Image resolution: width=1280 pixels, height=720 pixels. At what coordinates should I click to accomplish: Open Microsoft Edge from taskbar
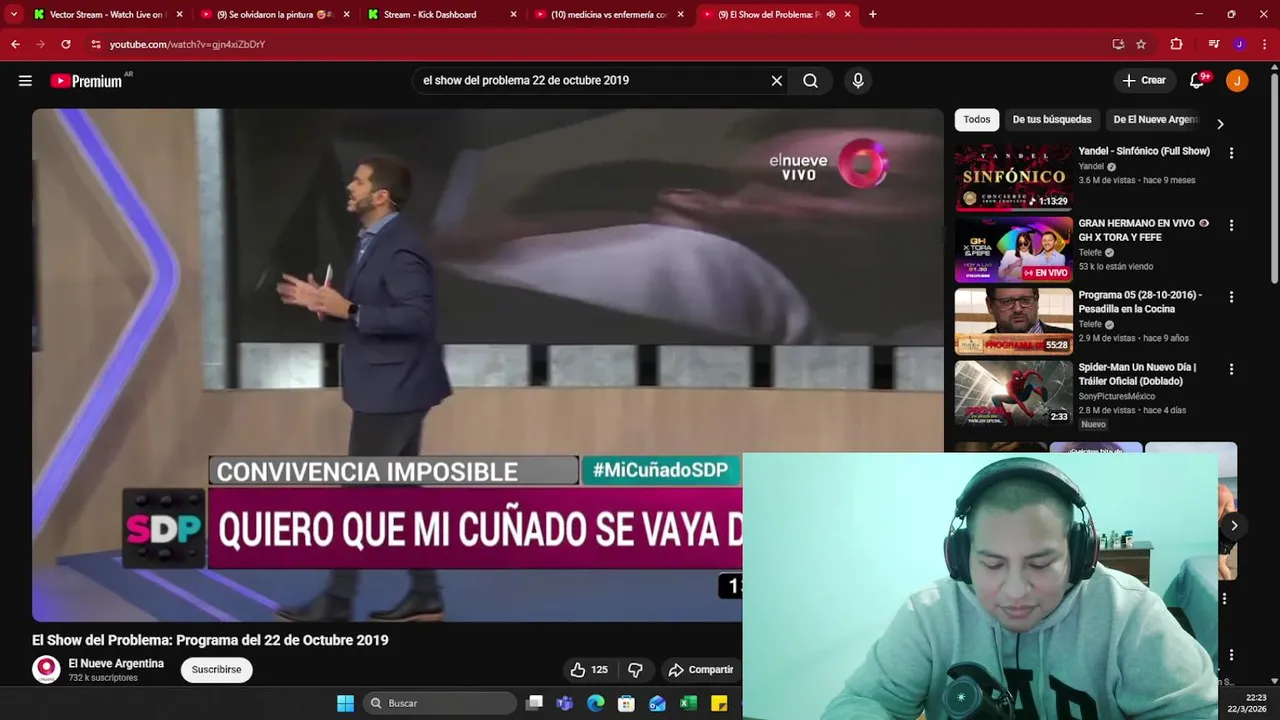coord(596,703)
